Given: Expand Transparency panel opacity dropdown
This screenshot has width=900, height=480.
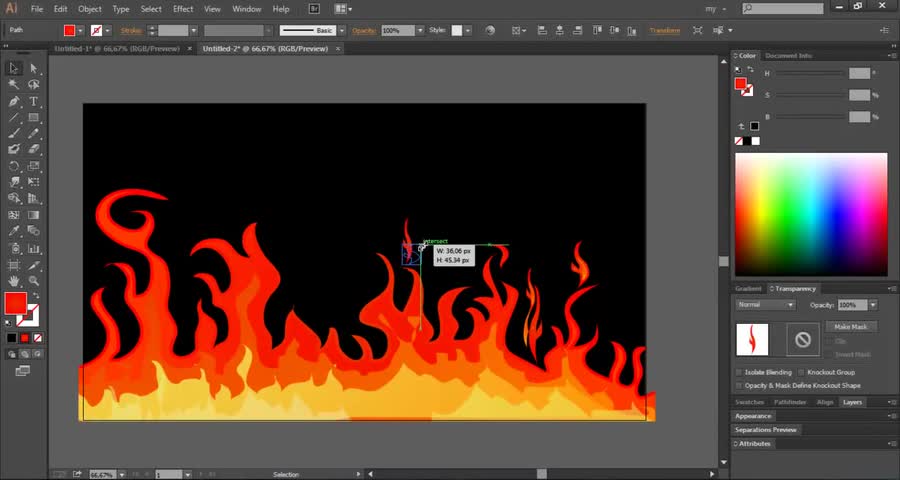Looking at the screenshot, I should (x=873, y=305).
